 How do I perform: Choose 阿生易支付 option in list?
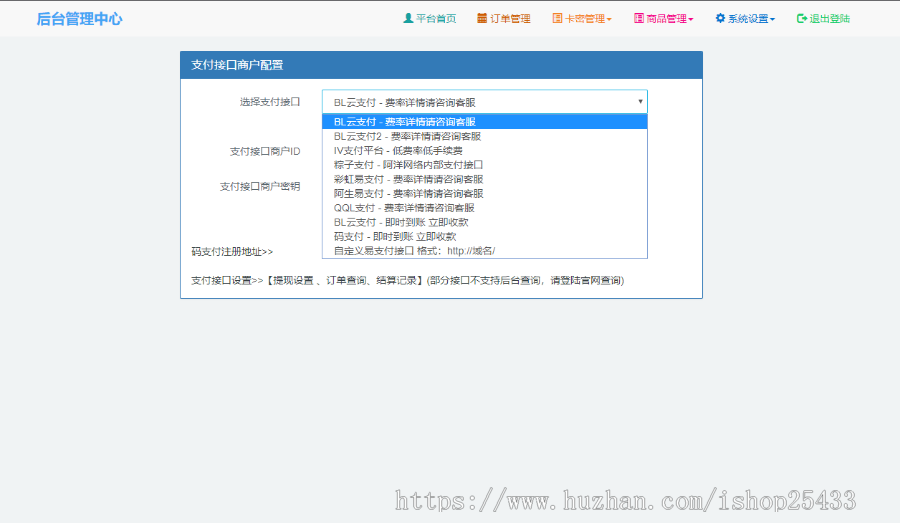click(x=484, y=193)
